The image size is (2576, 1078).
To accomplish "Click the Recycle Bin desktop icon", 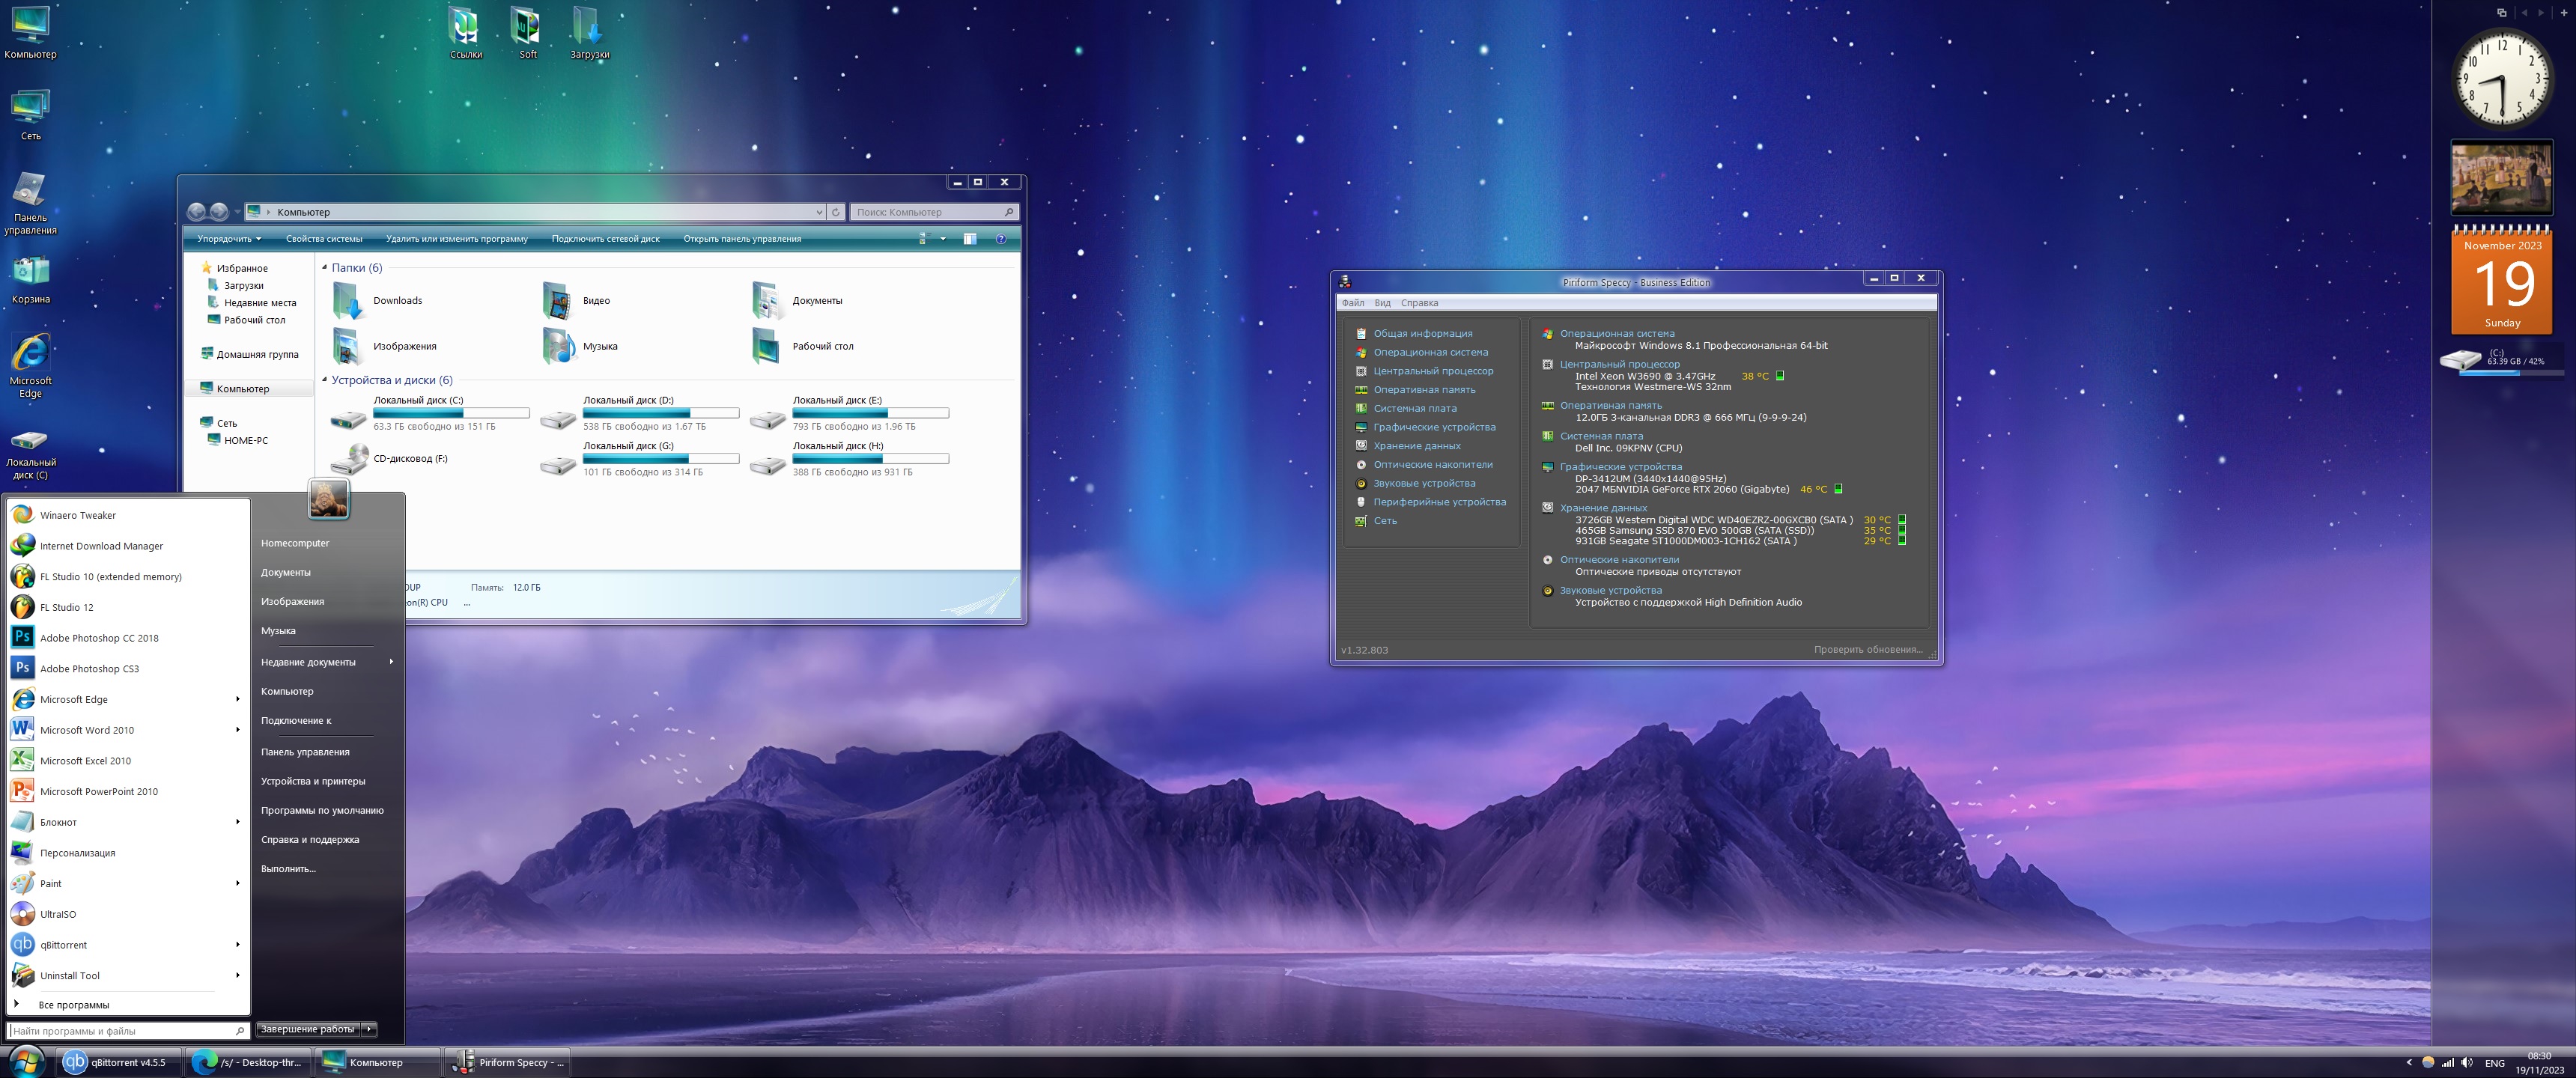I will click(x=30, y=272).
